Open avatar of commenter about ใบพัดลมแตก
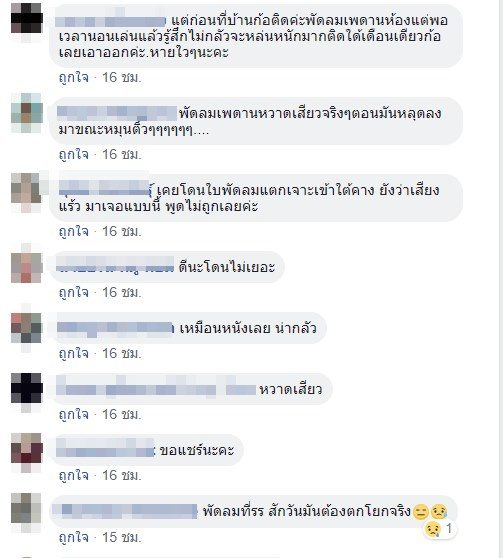503x558 pixels. tap(27, 190)
